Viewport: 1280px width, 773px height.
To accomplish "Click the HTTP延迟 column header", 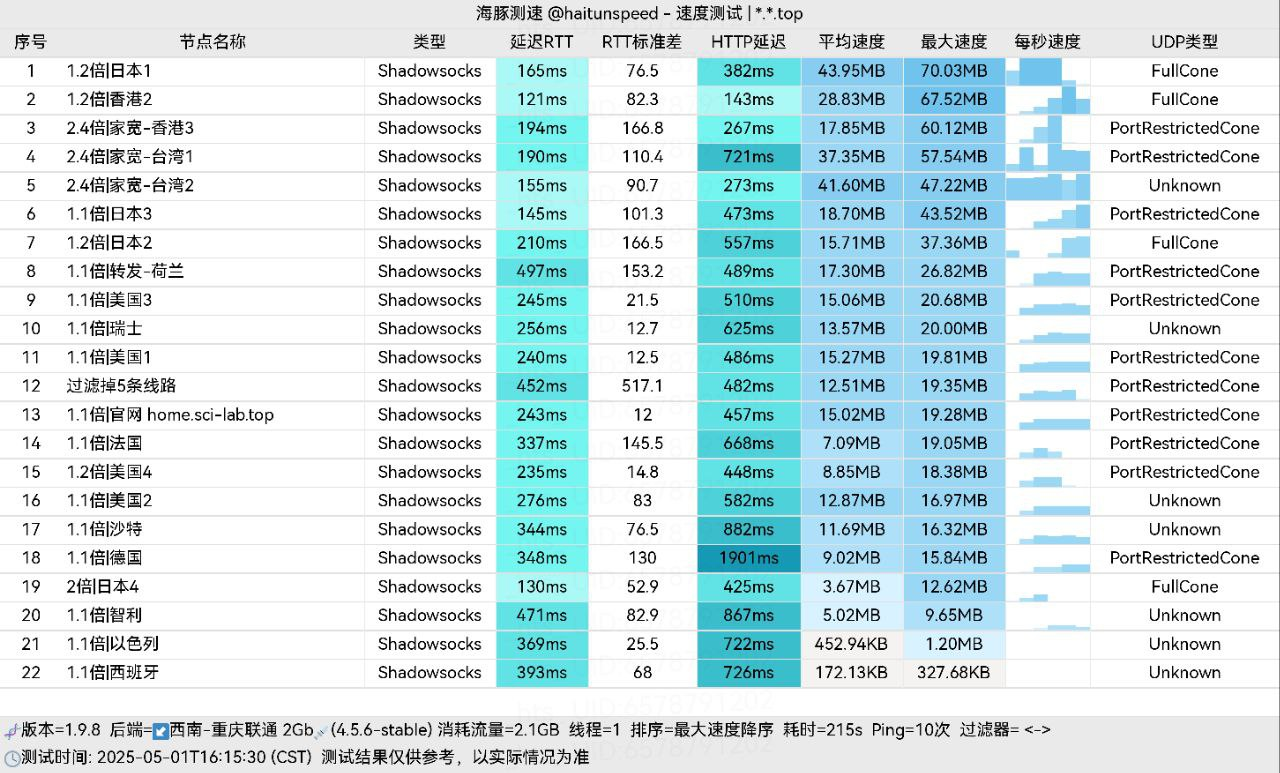I will pyautogui.click(x=748, y=42).
